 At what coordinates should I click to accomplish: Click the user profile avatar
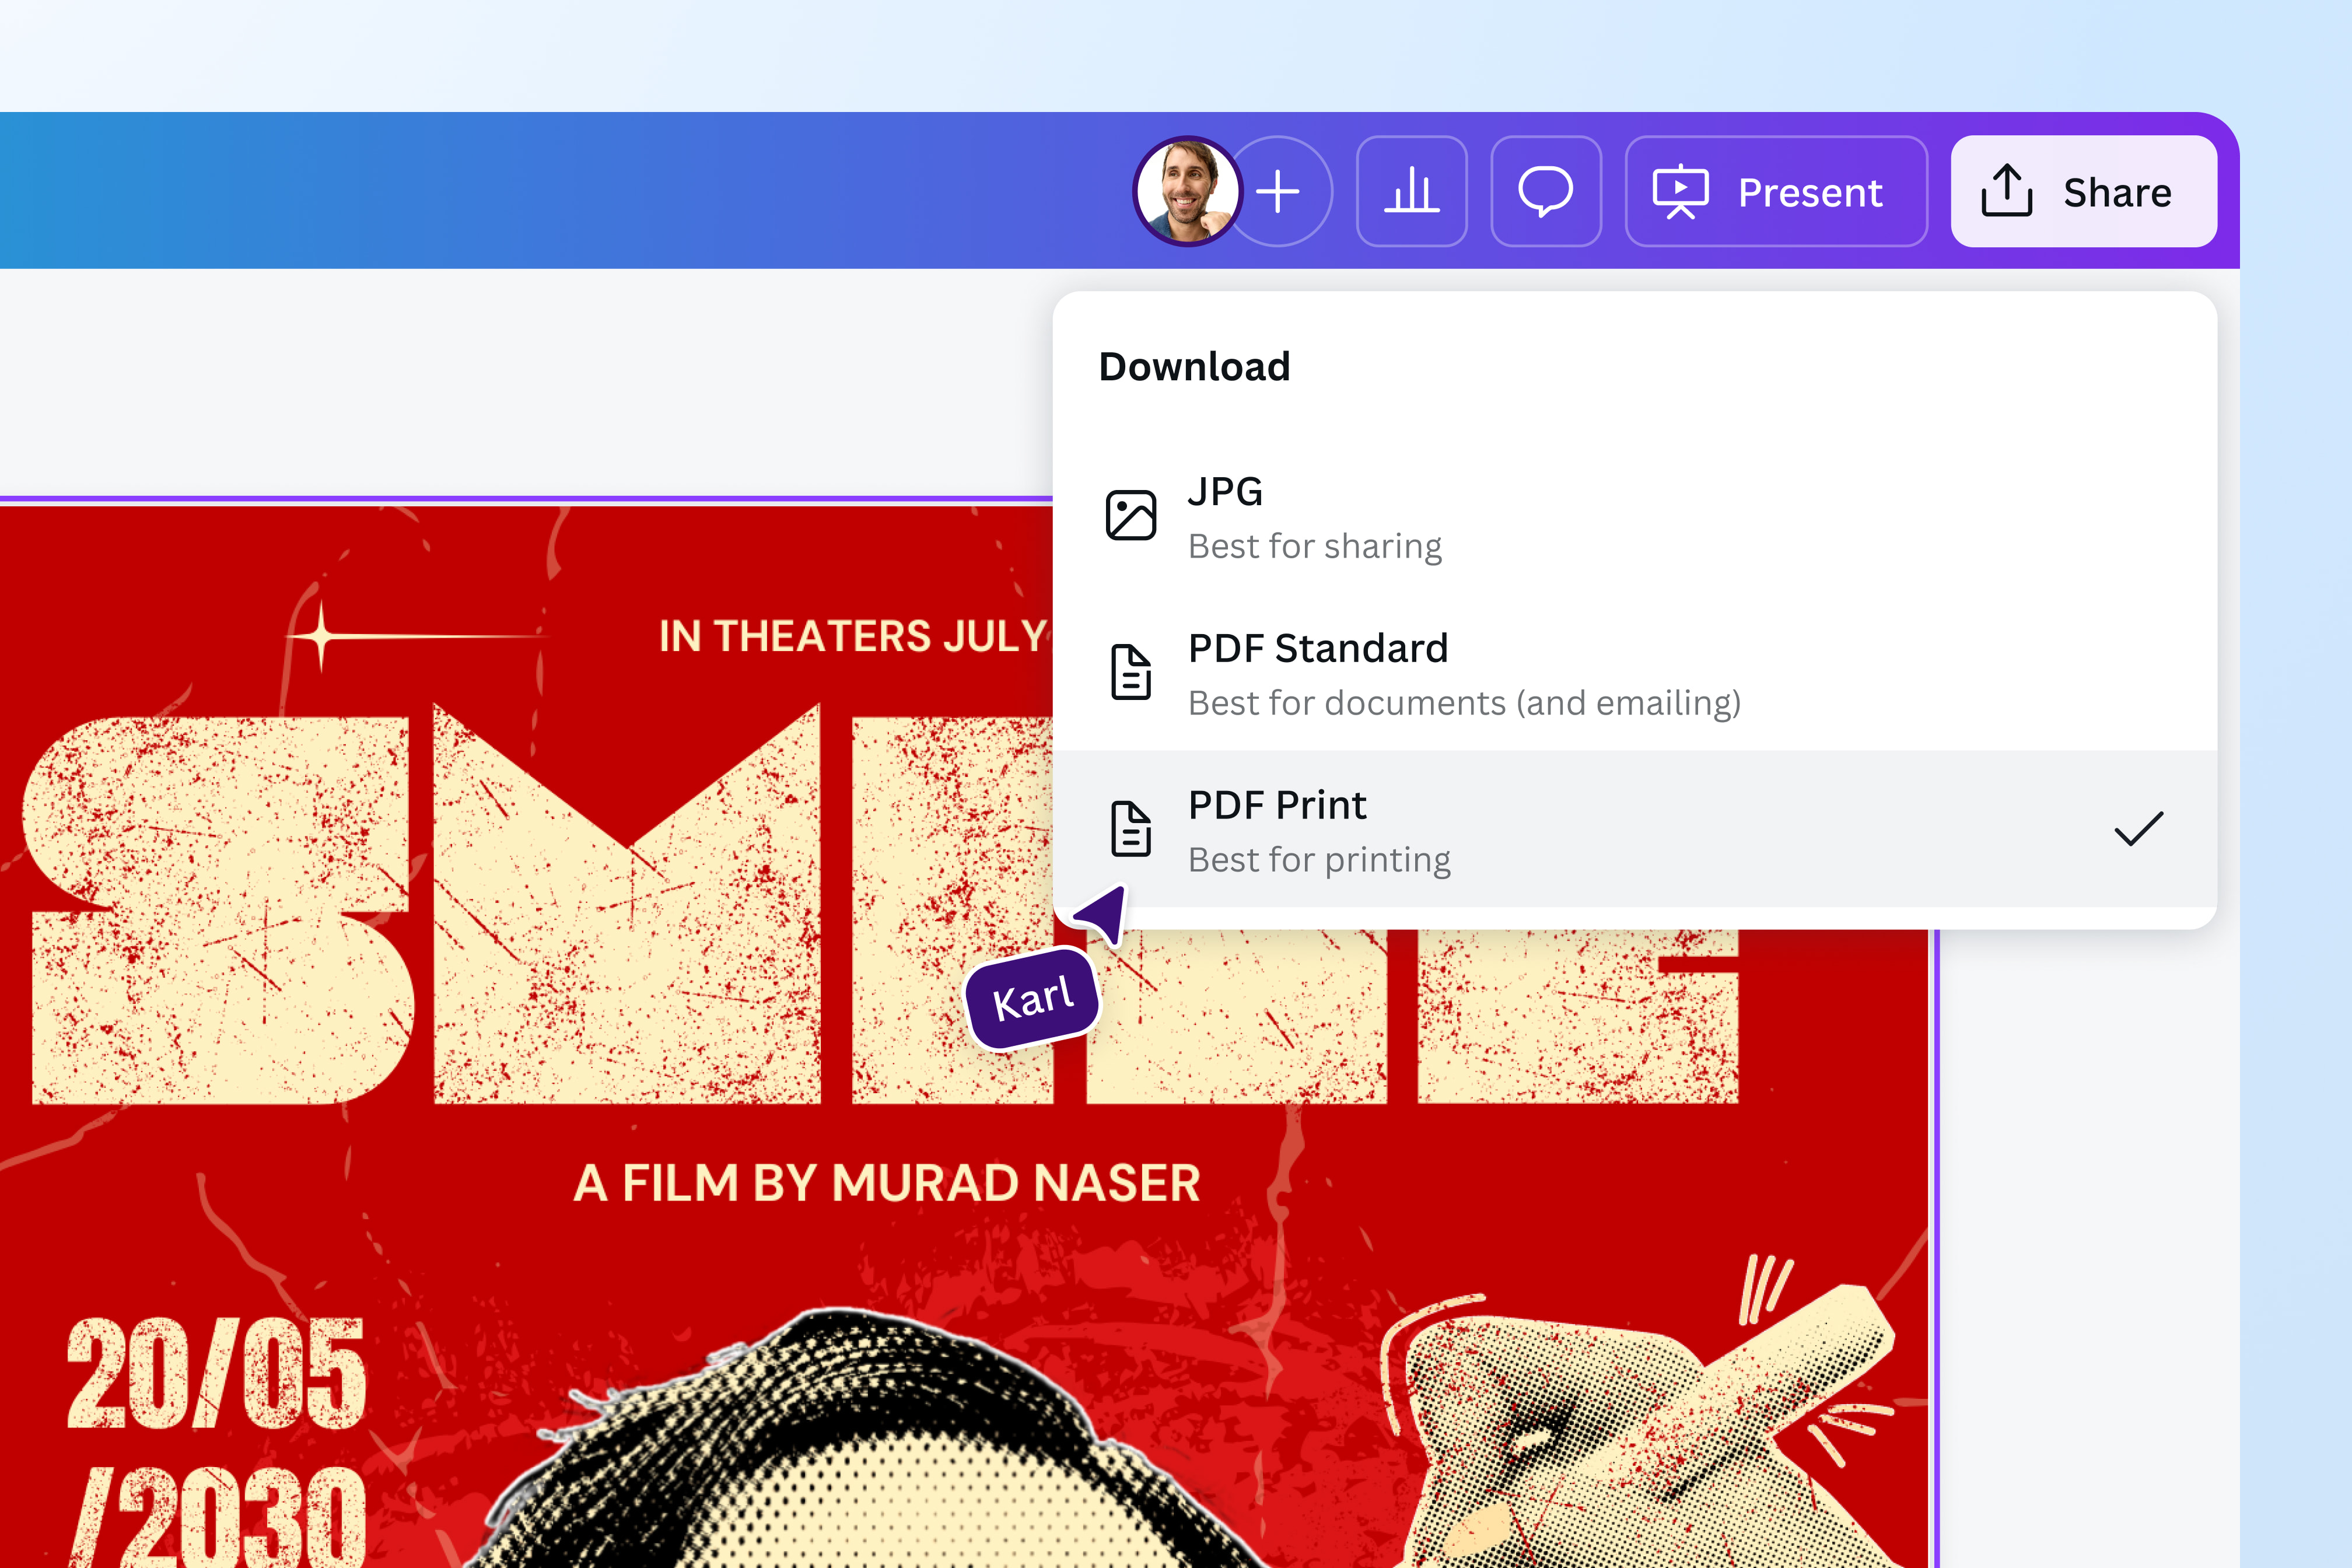[1187, 191]
